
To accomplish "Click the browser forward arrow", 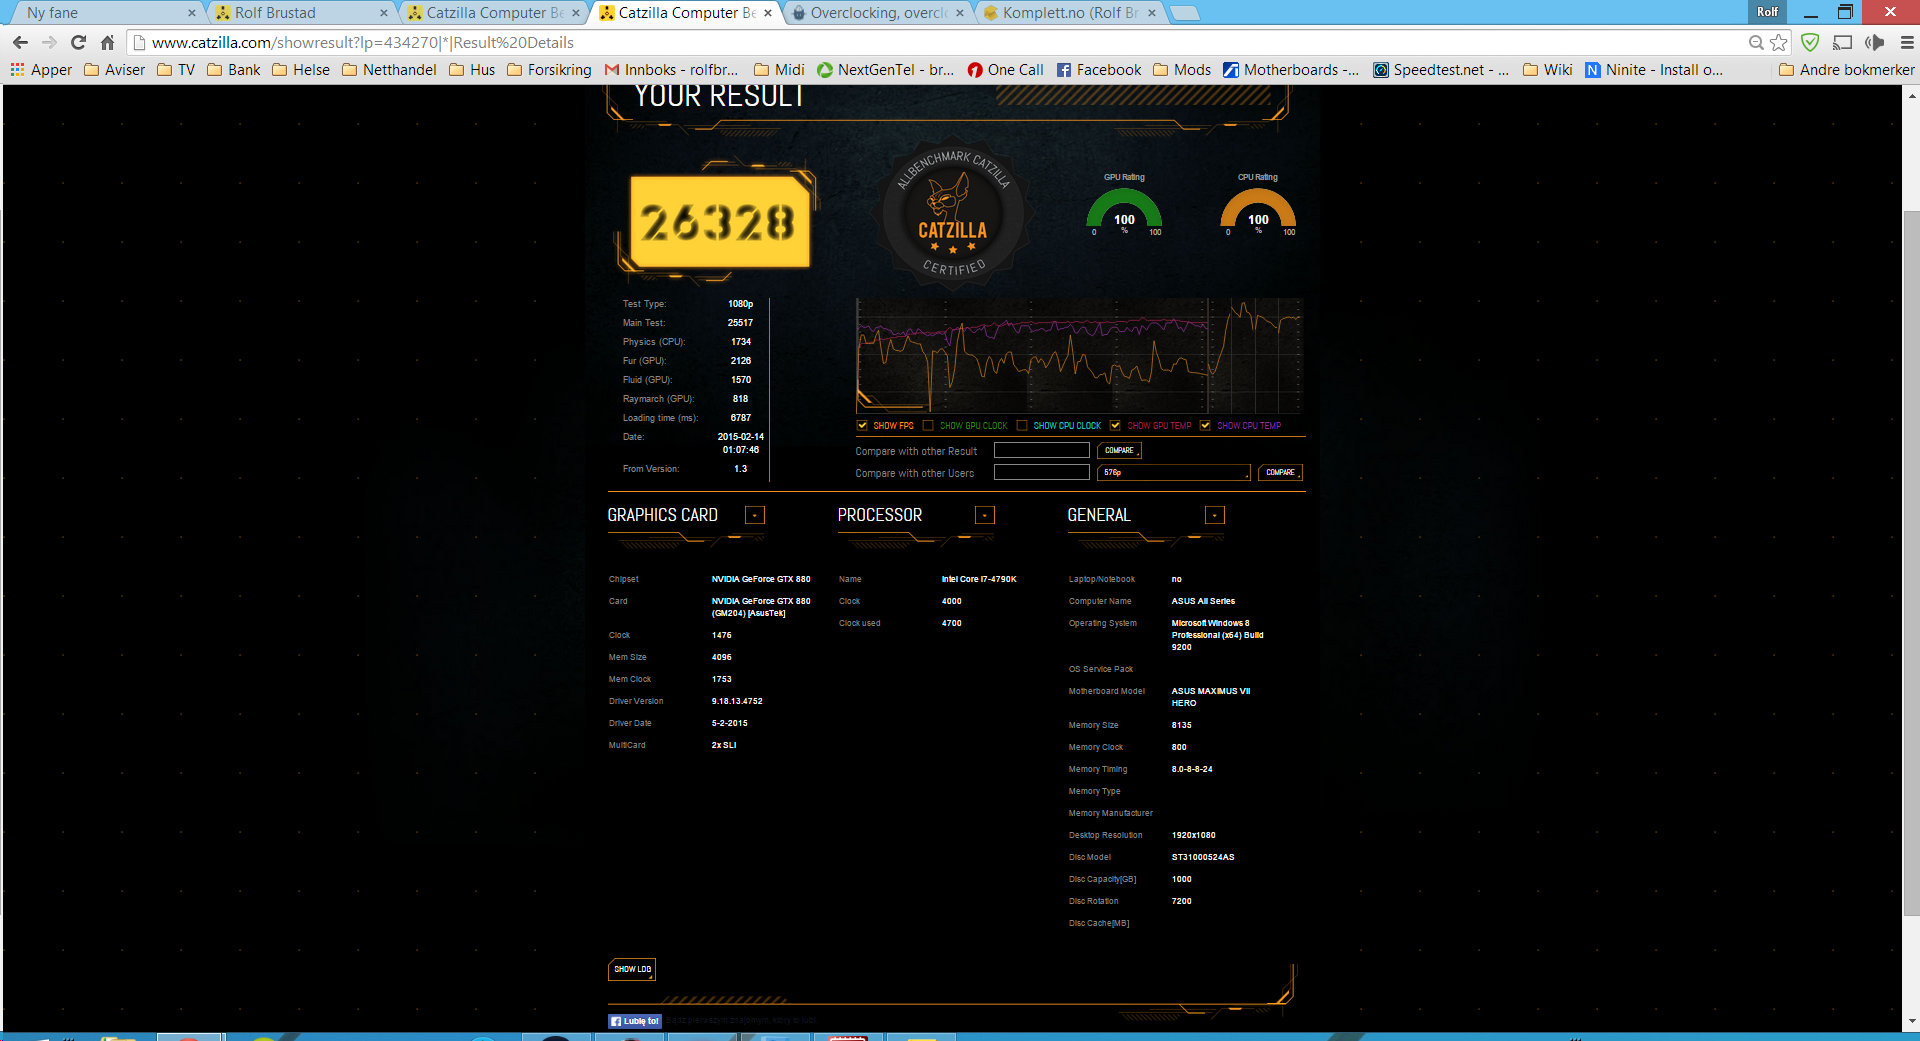I will [x=50, y=42].
